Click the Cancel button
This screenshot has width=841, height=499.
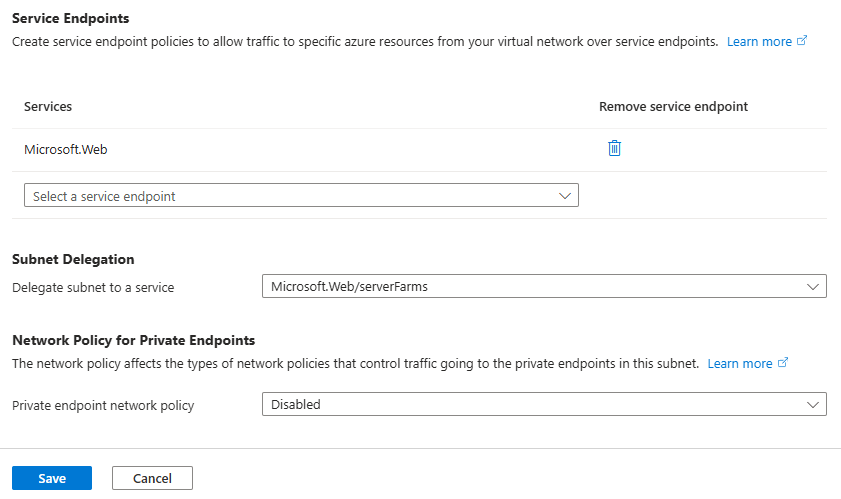152,478
